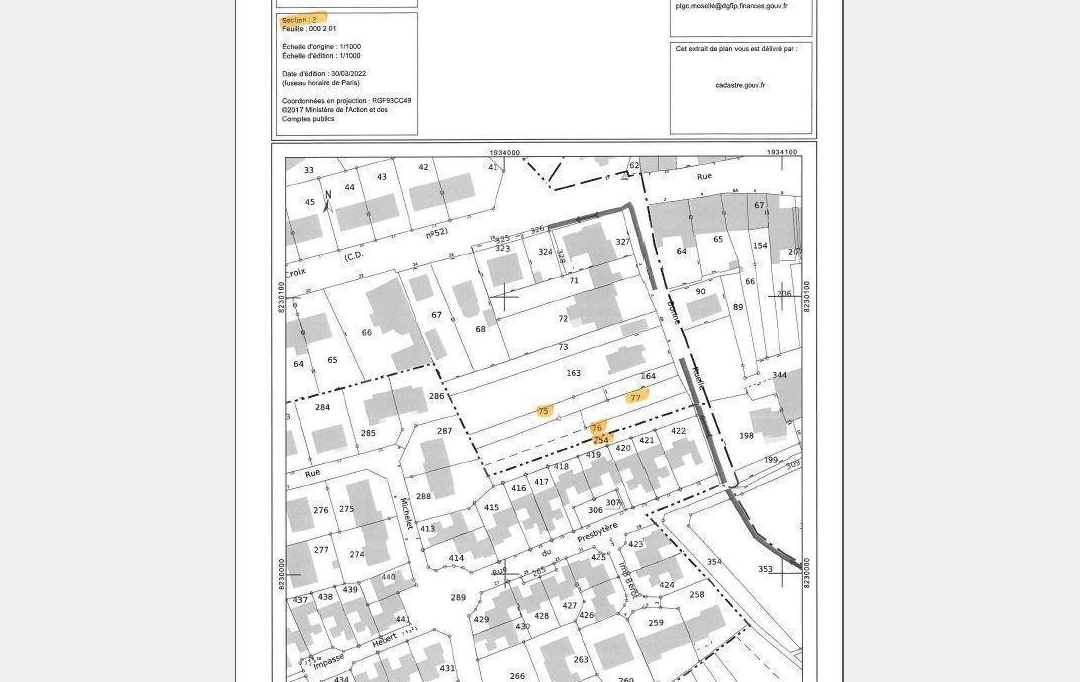Click parcel number 258
The width and height of the screenshot is (1080, 682).
[697, 595]
